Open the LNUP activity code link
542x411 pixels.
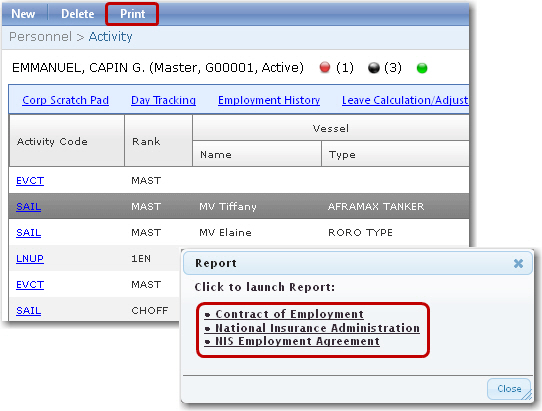[x=30, y=258]
